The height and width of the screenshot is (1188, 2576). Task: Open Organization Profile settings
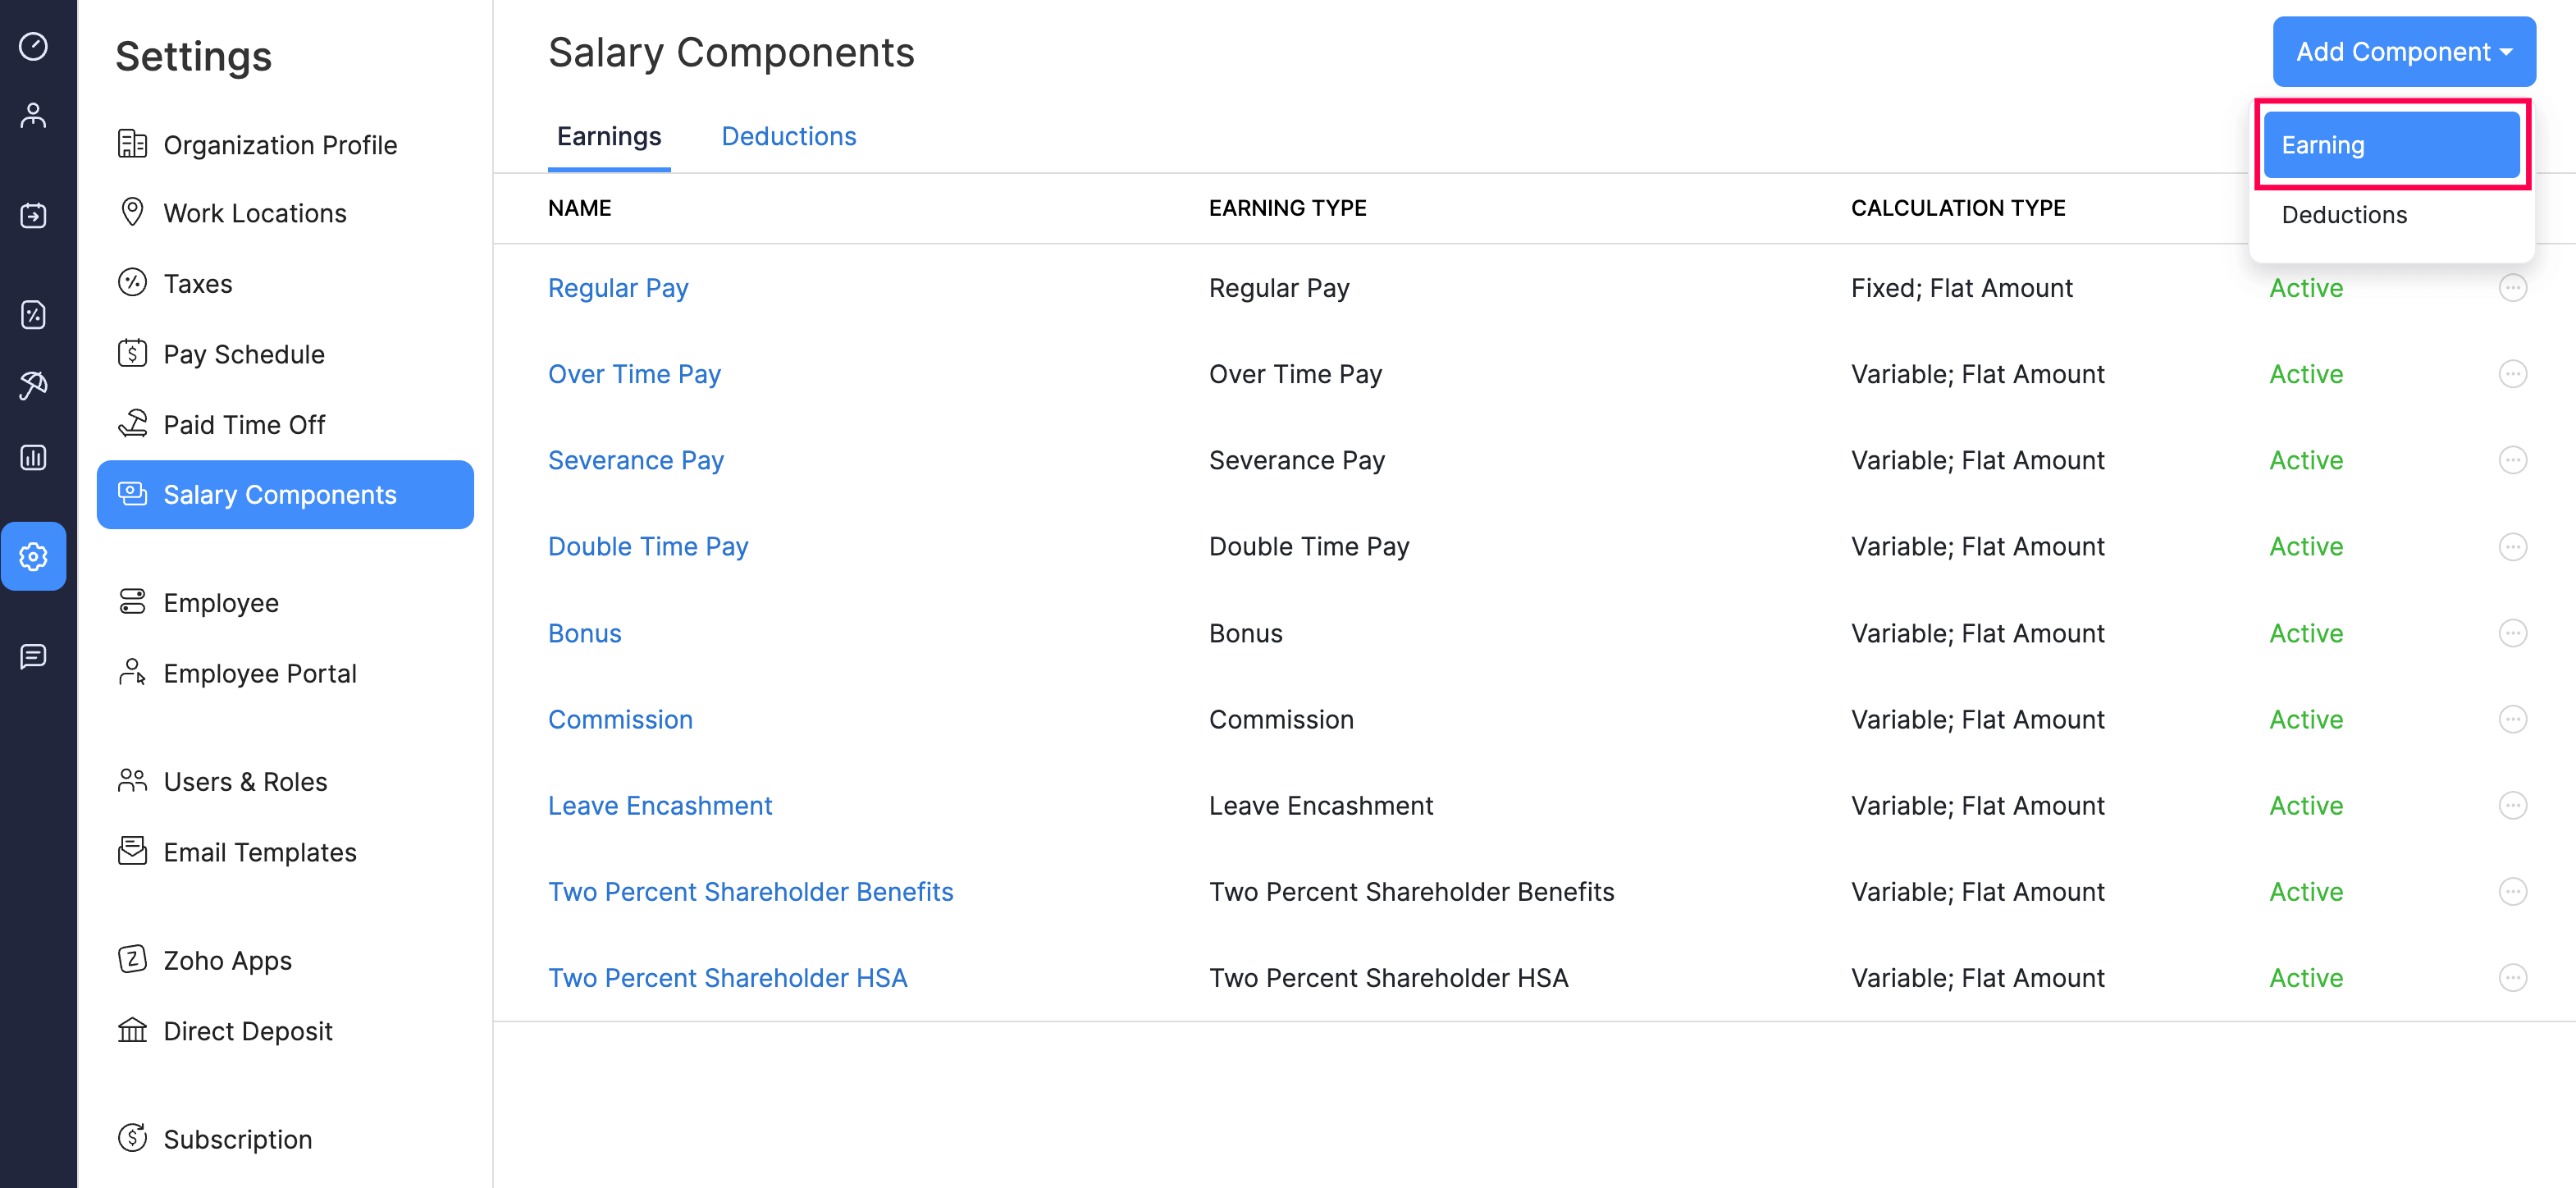pos(279,145)
